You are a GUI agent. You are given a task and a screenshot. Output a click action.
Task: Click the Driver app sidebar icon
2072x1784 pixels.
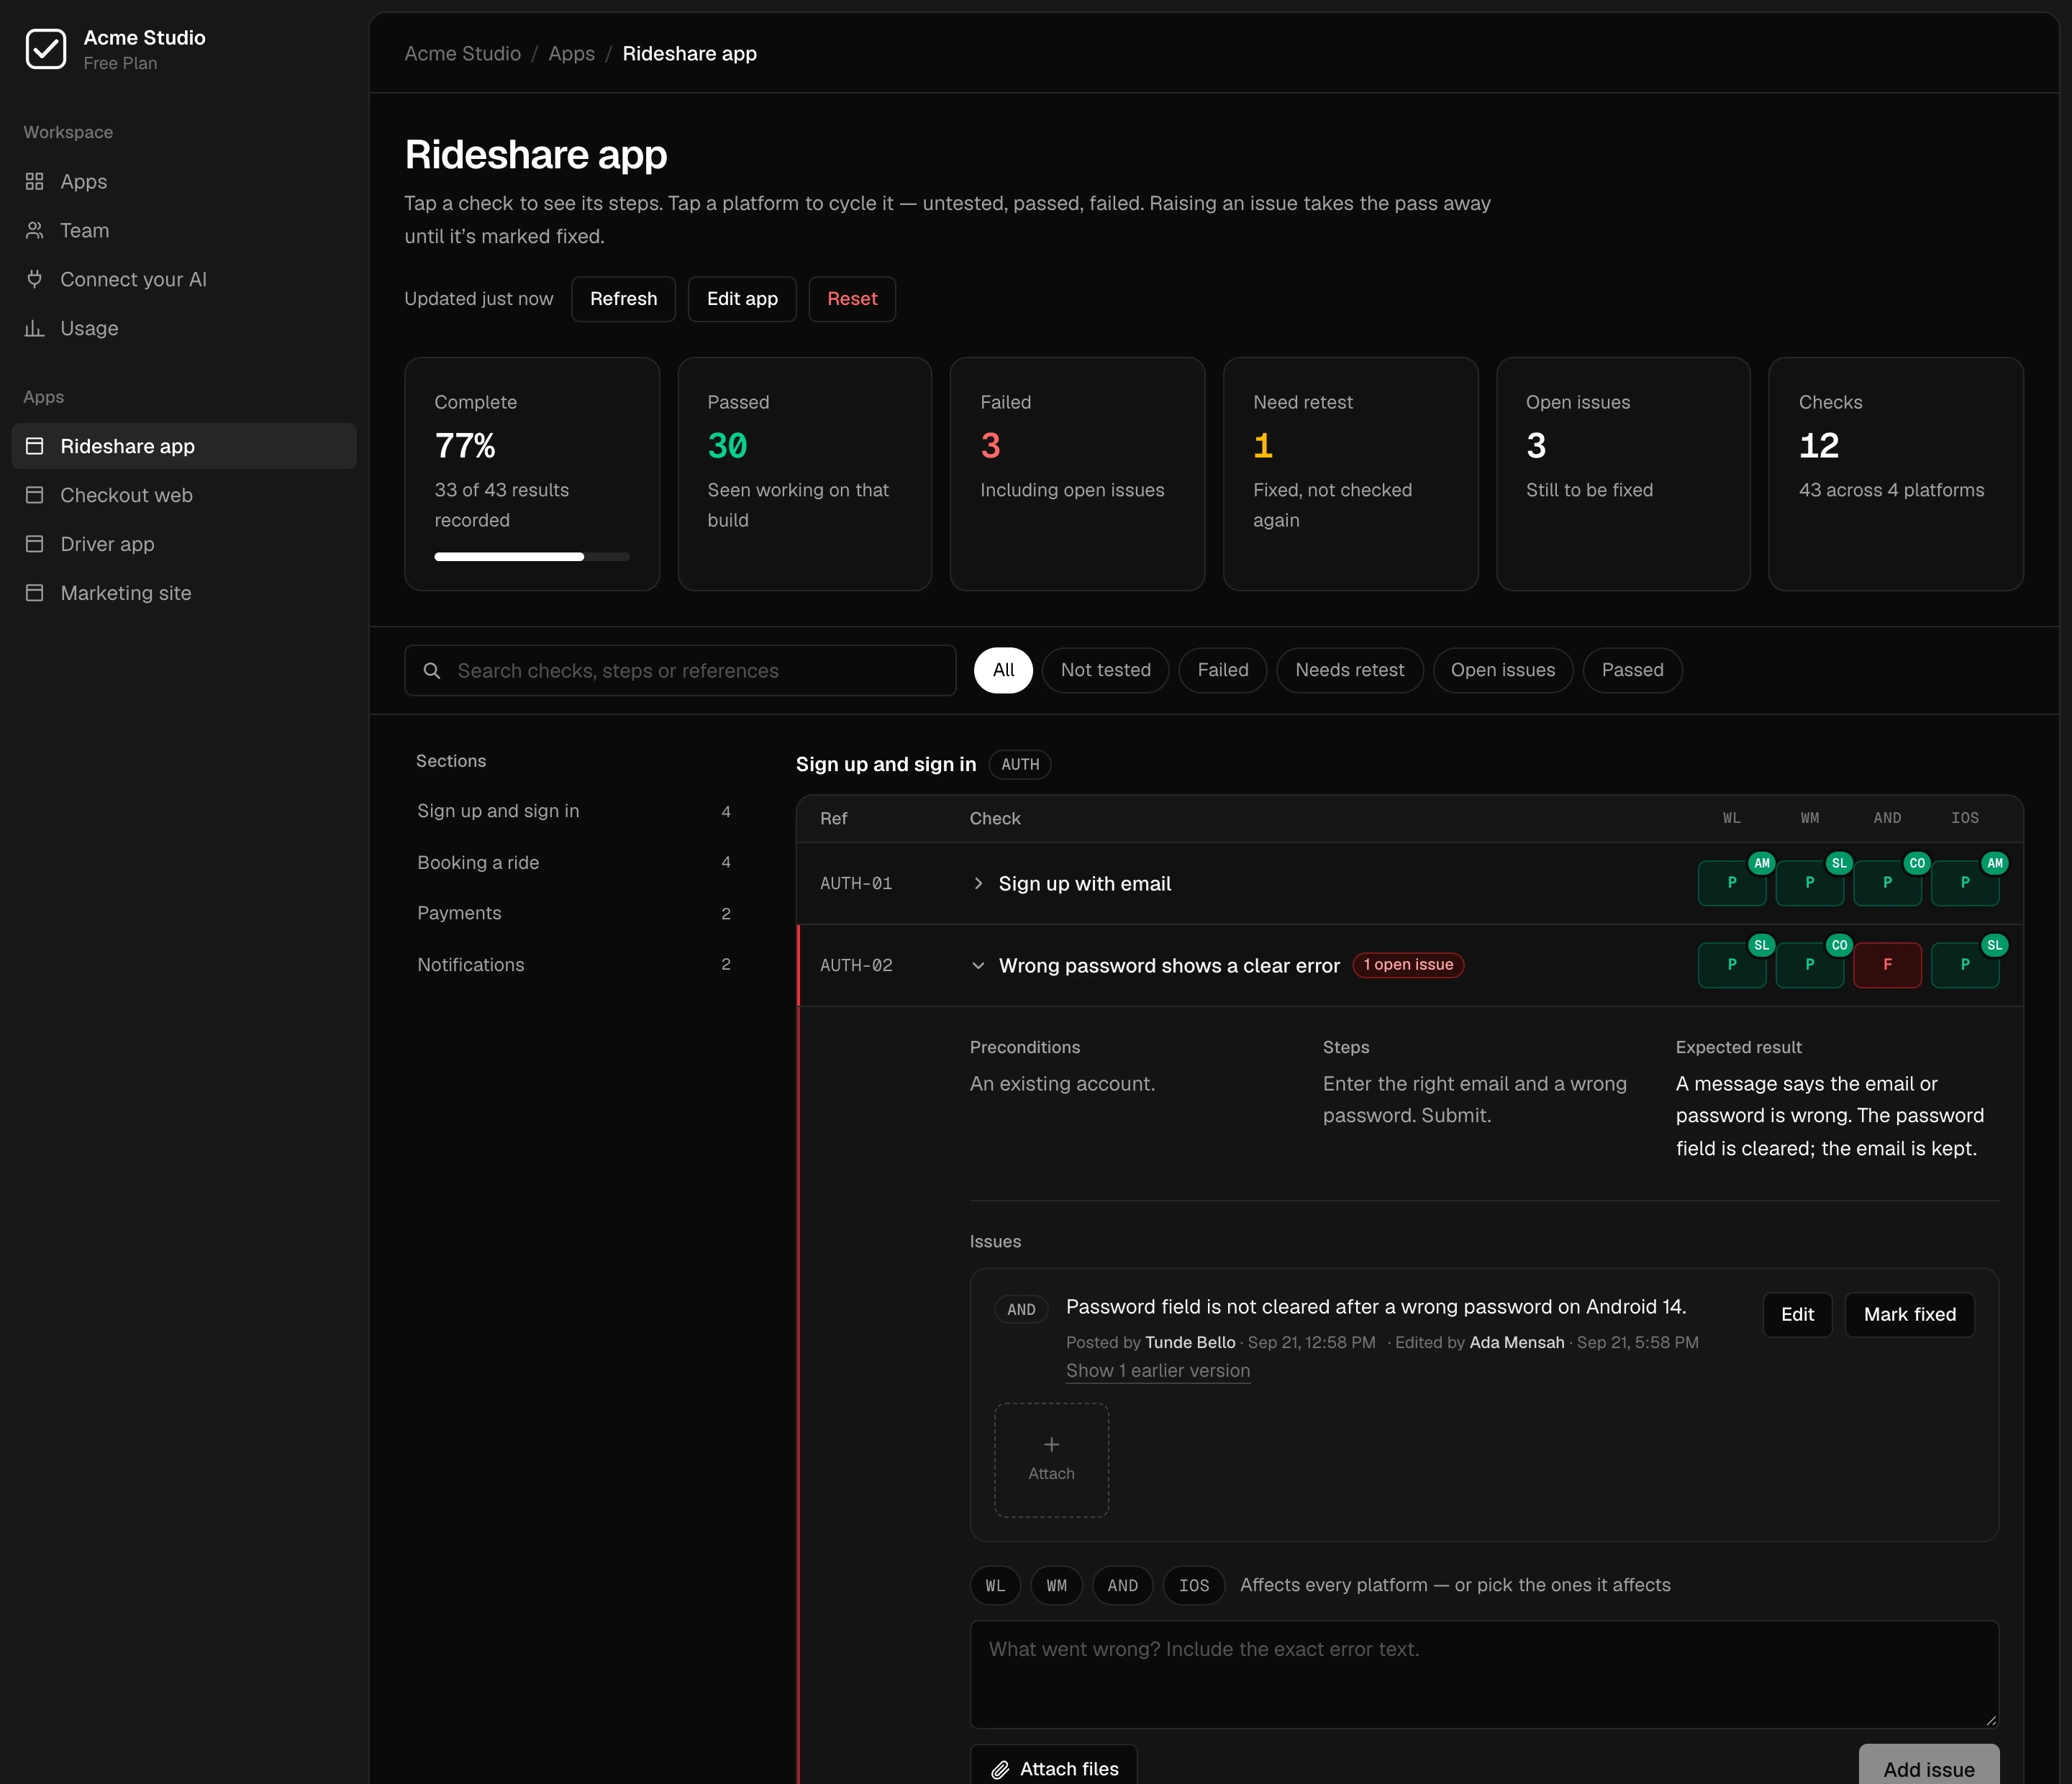(x=34, y=544)
